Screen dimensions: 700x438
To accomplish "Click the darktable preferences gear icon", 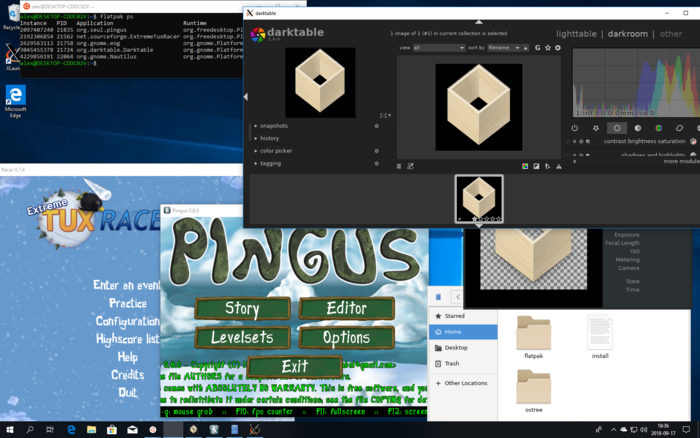I will [x=560, y=47].
